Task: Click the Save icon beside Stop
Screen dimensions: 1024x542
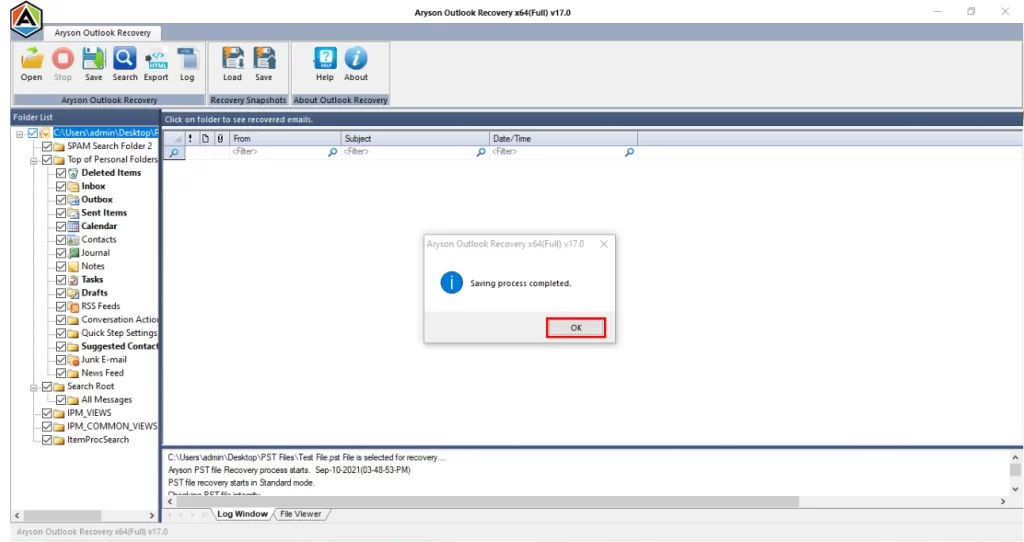Action: [93, 59]
